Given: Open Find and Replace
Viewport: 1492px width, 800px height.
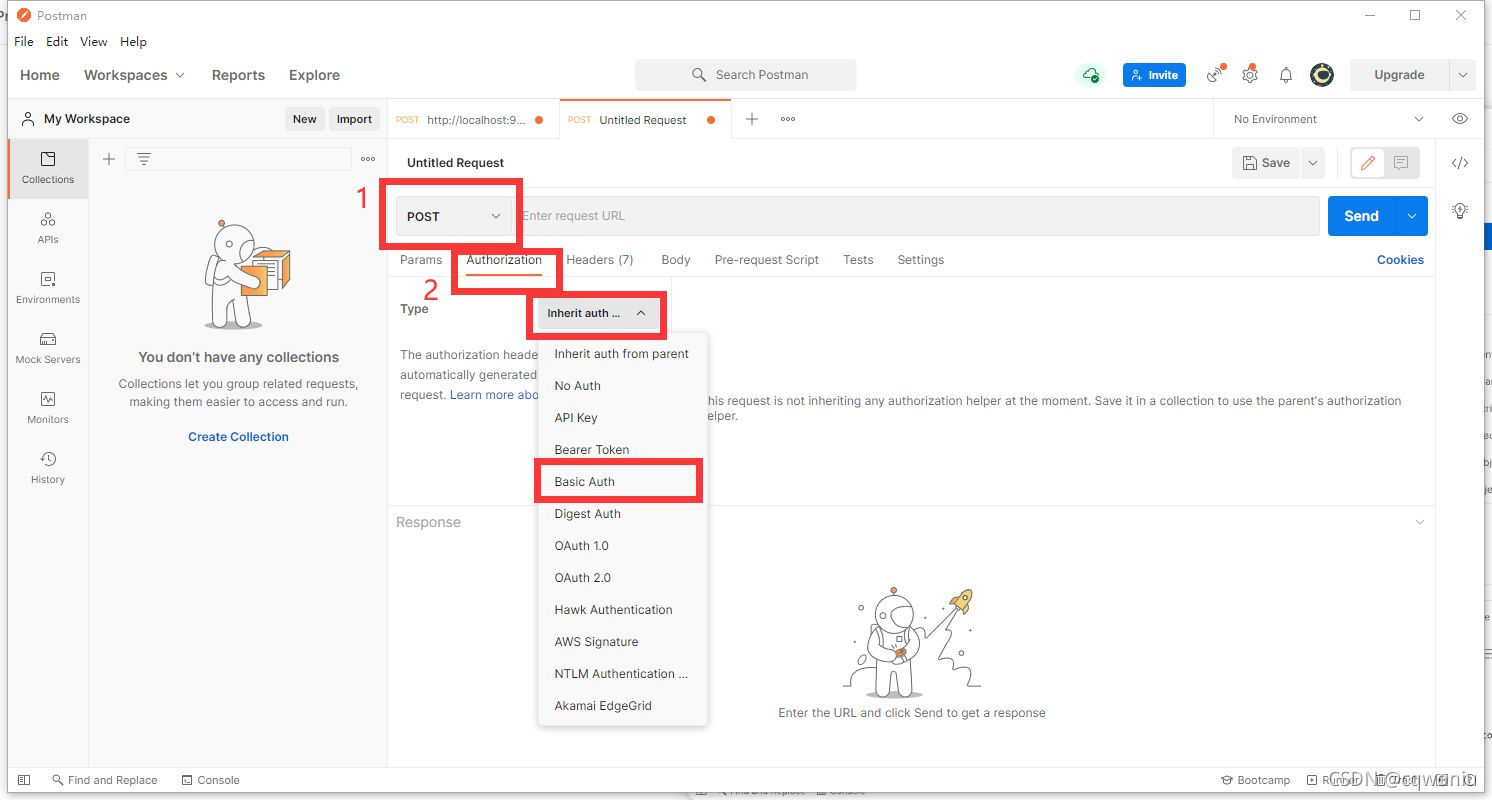Looking at the screenshot, I should click(x=103, y=780).
